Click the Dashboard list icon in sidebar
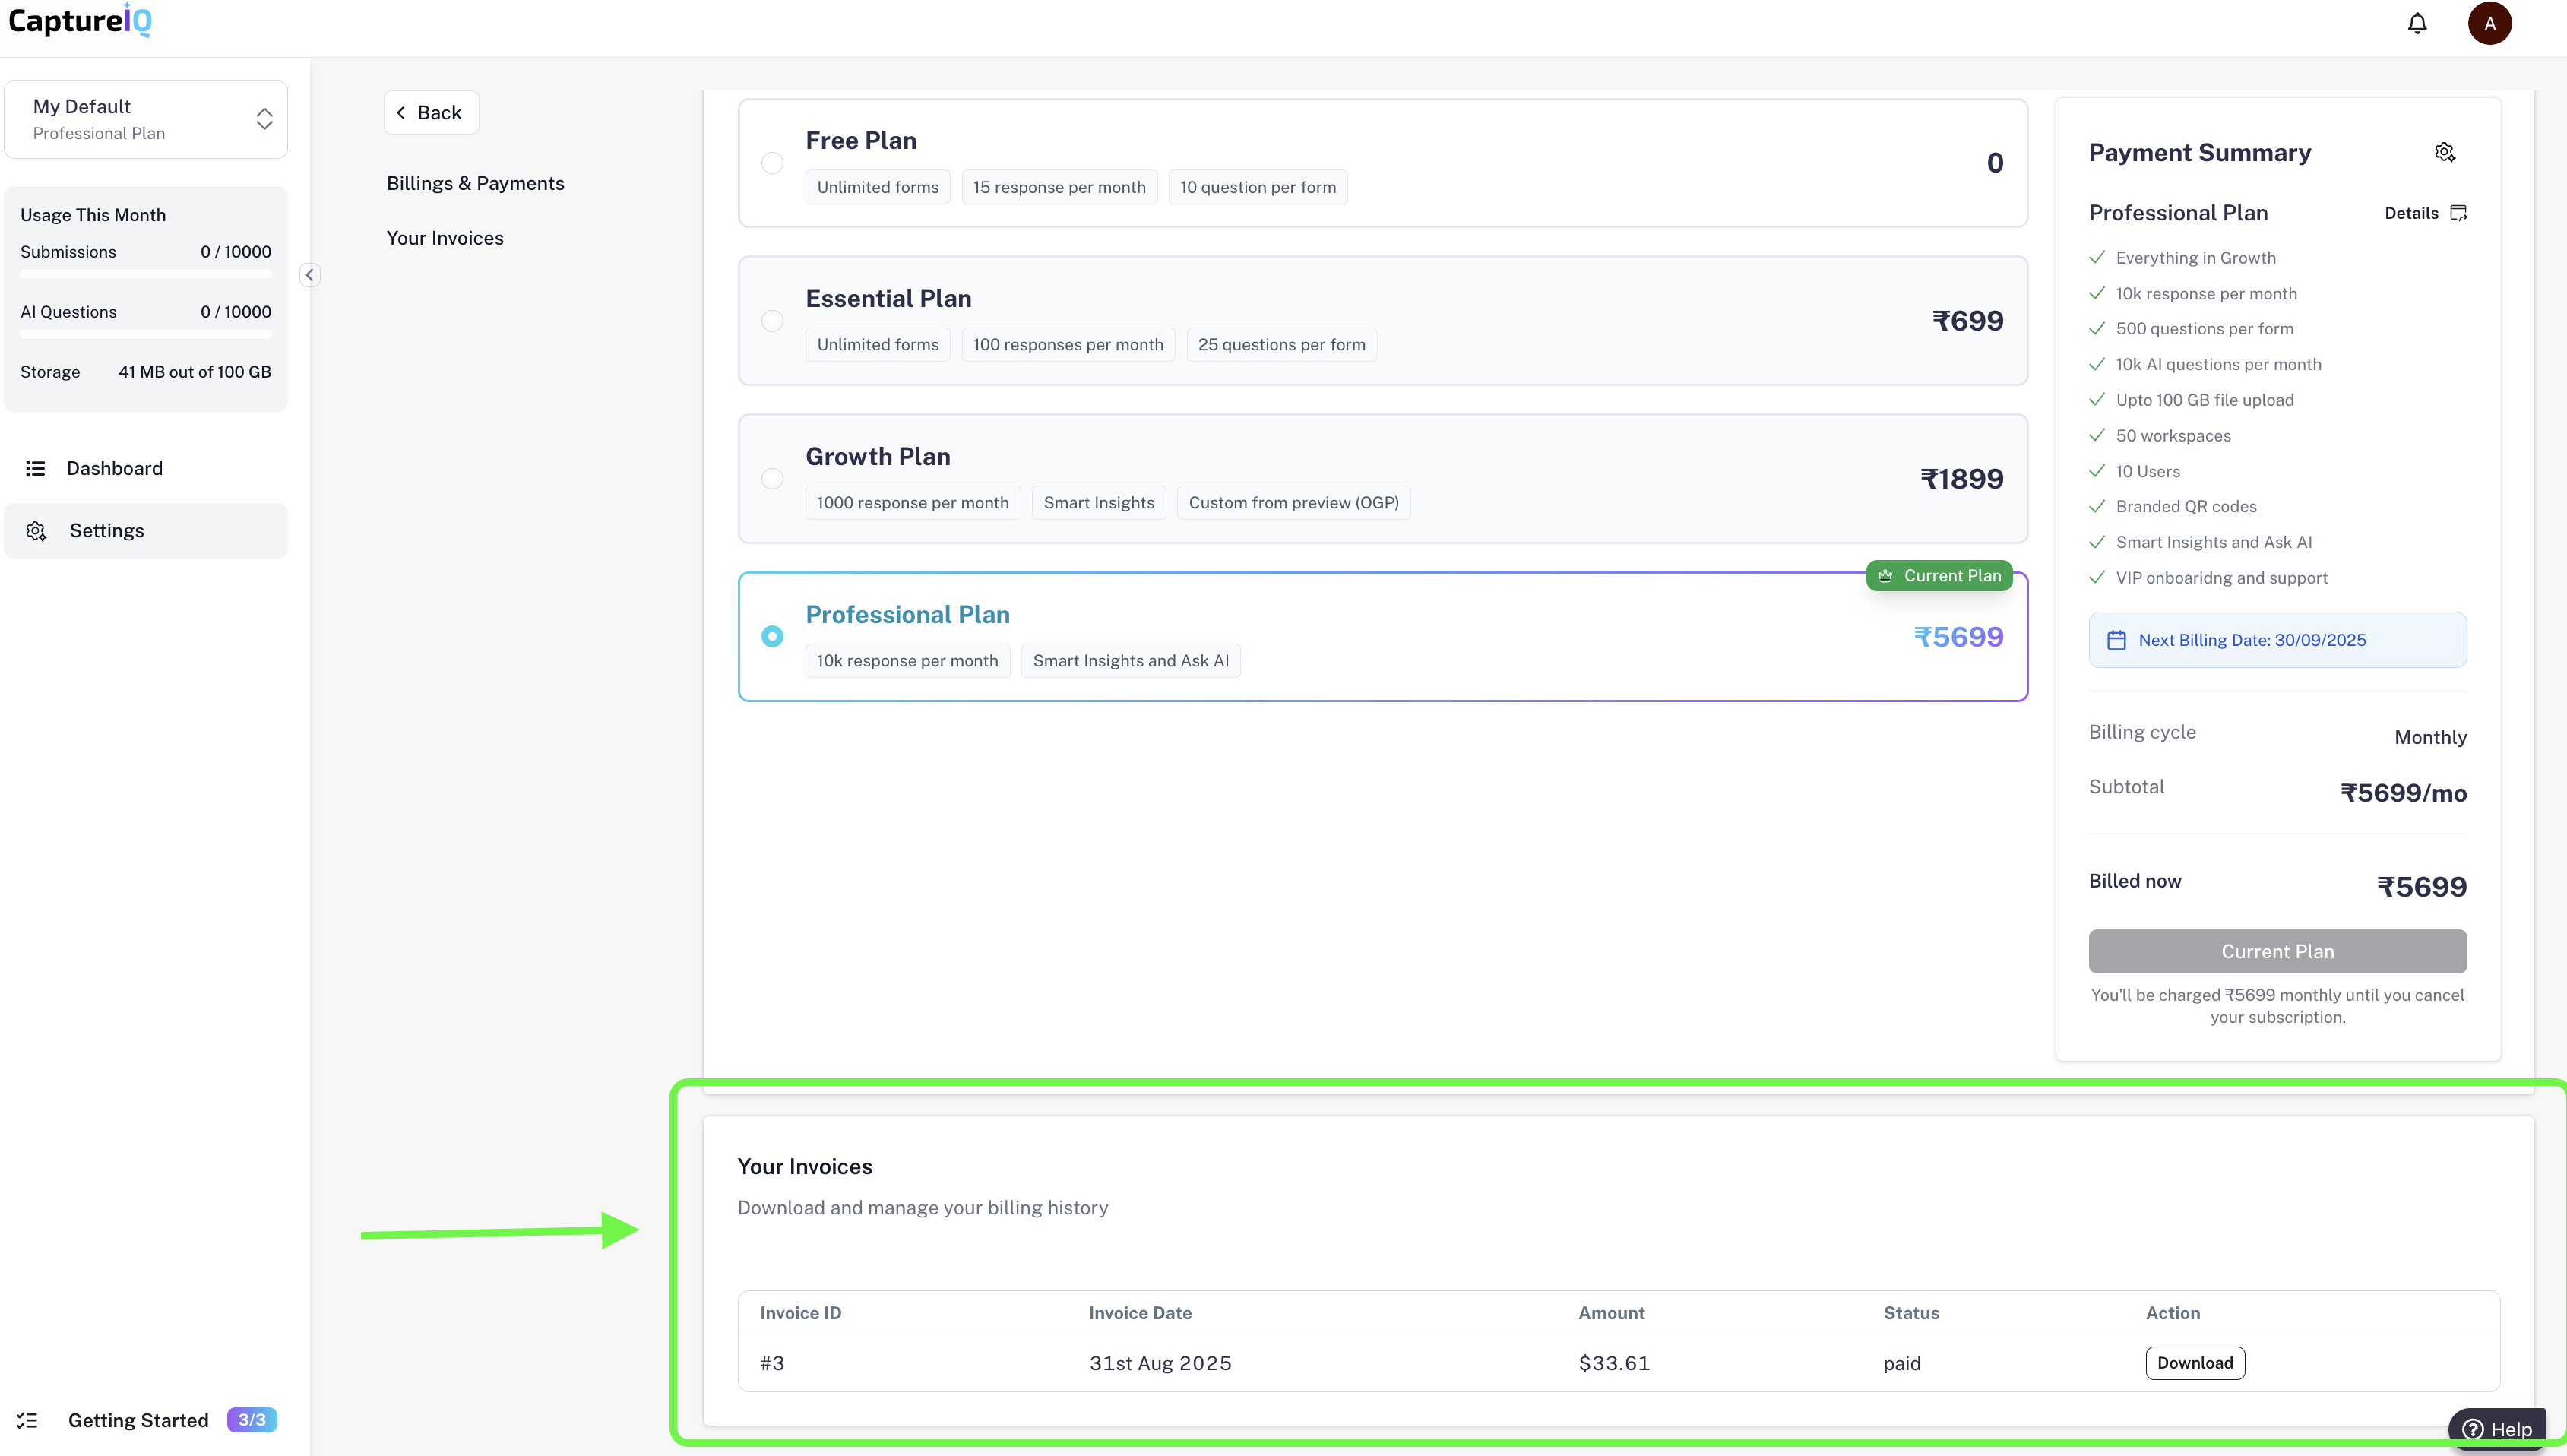The height and width of the screenshot is (1456, 2567). point(36,468)
